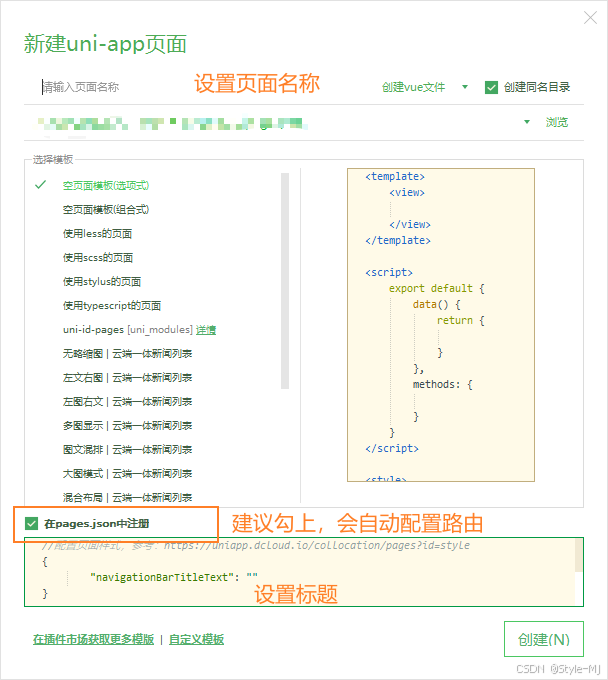The height and width of the screenshot is (680, 608).
Task: Click the template code preview pane
Action: 441,325
